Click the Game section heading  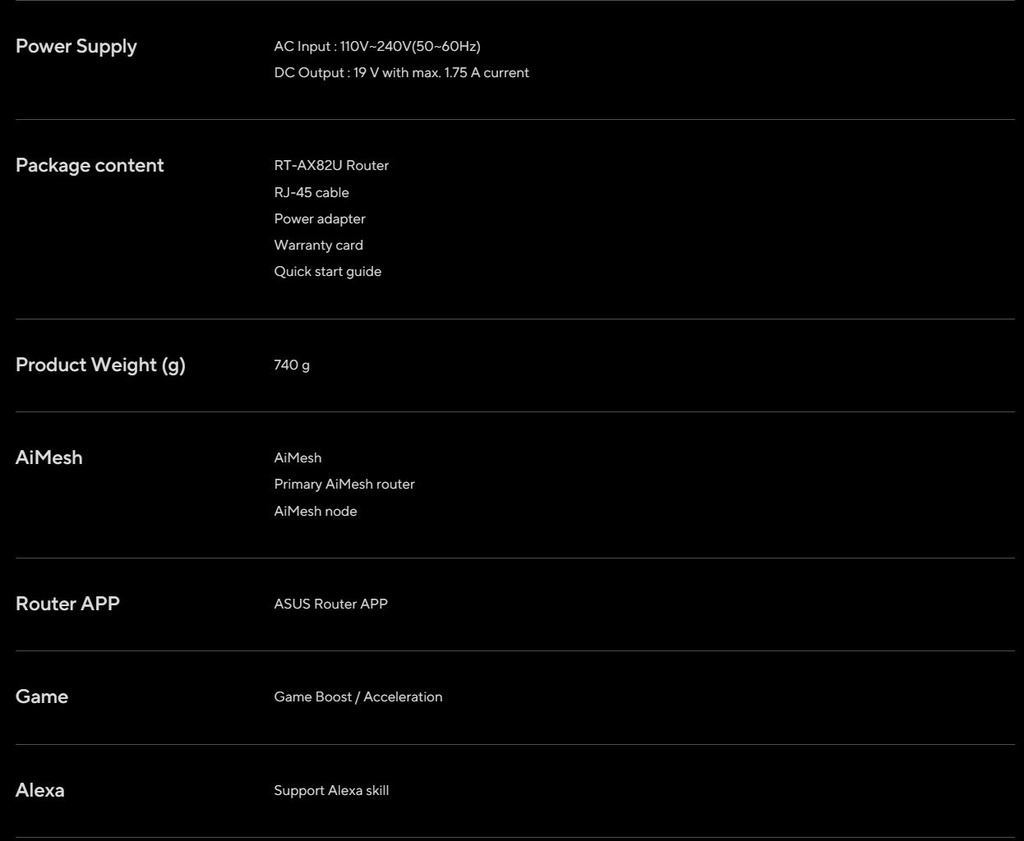[42, 697]
